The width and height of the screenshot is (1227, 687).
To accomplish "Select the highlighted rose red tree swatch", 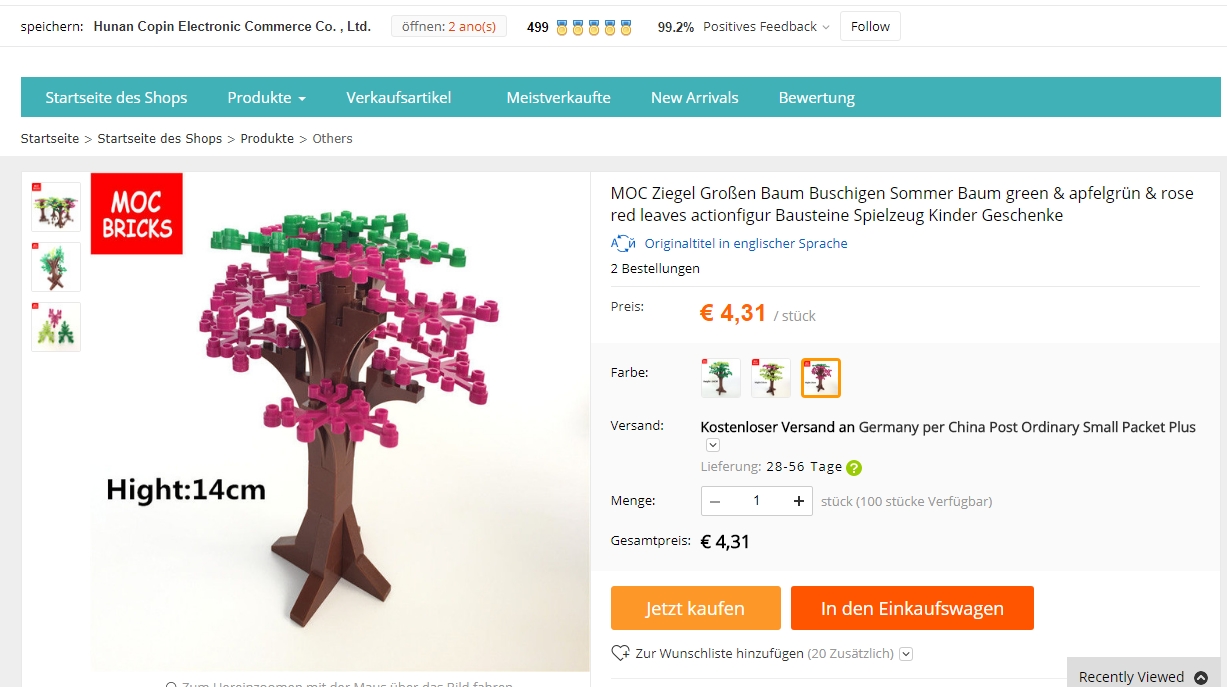I will pyautogui.click(x=821, y=378).
